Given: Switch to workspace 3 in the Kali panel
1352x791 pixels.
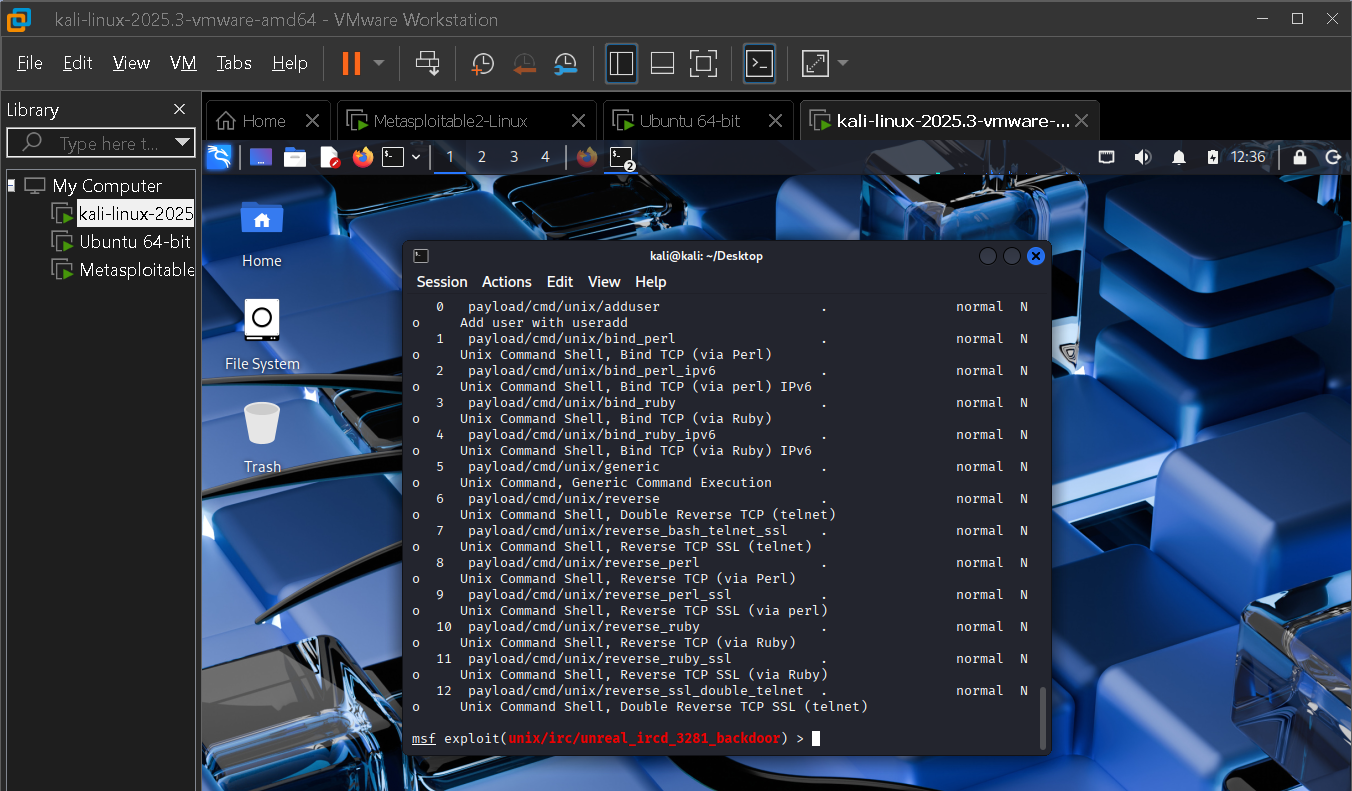Looking at the screenshot, I should (x=513, y=157).
